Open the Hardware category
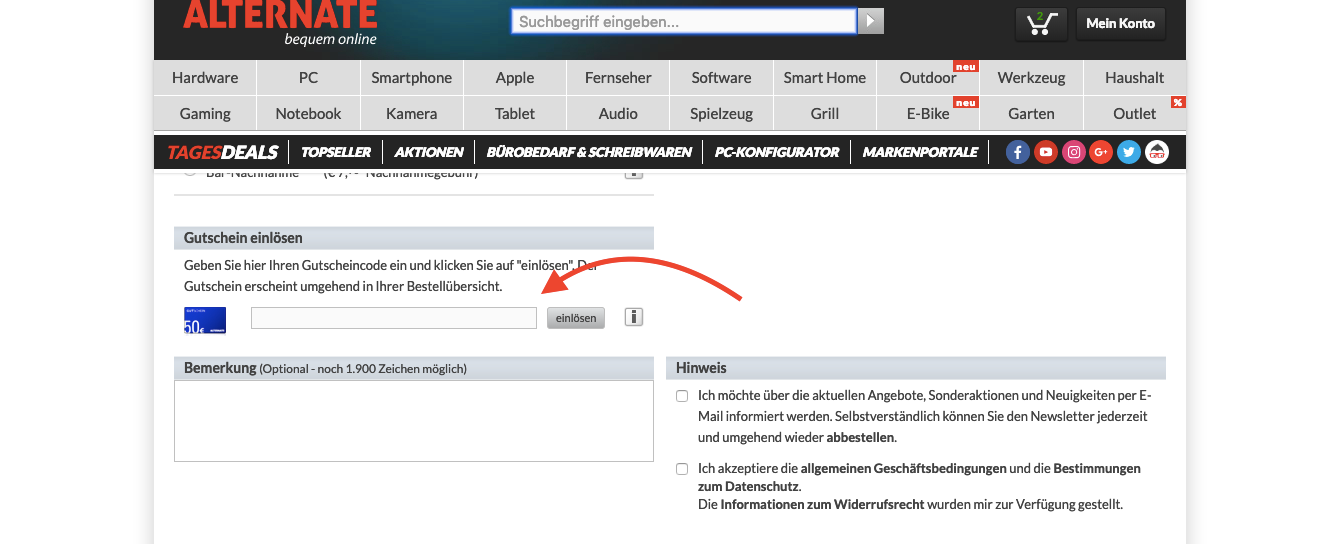 point(205,77)
